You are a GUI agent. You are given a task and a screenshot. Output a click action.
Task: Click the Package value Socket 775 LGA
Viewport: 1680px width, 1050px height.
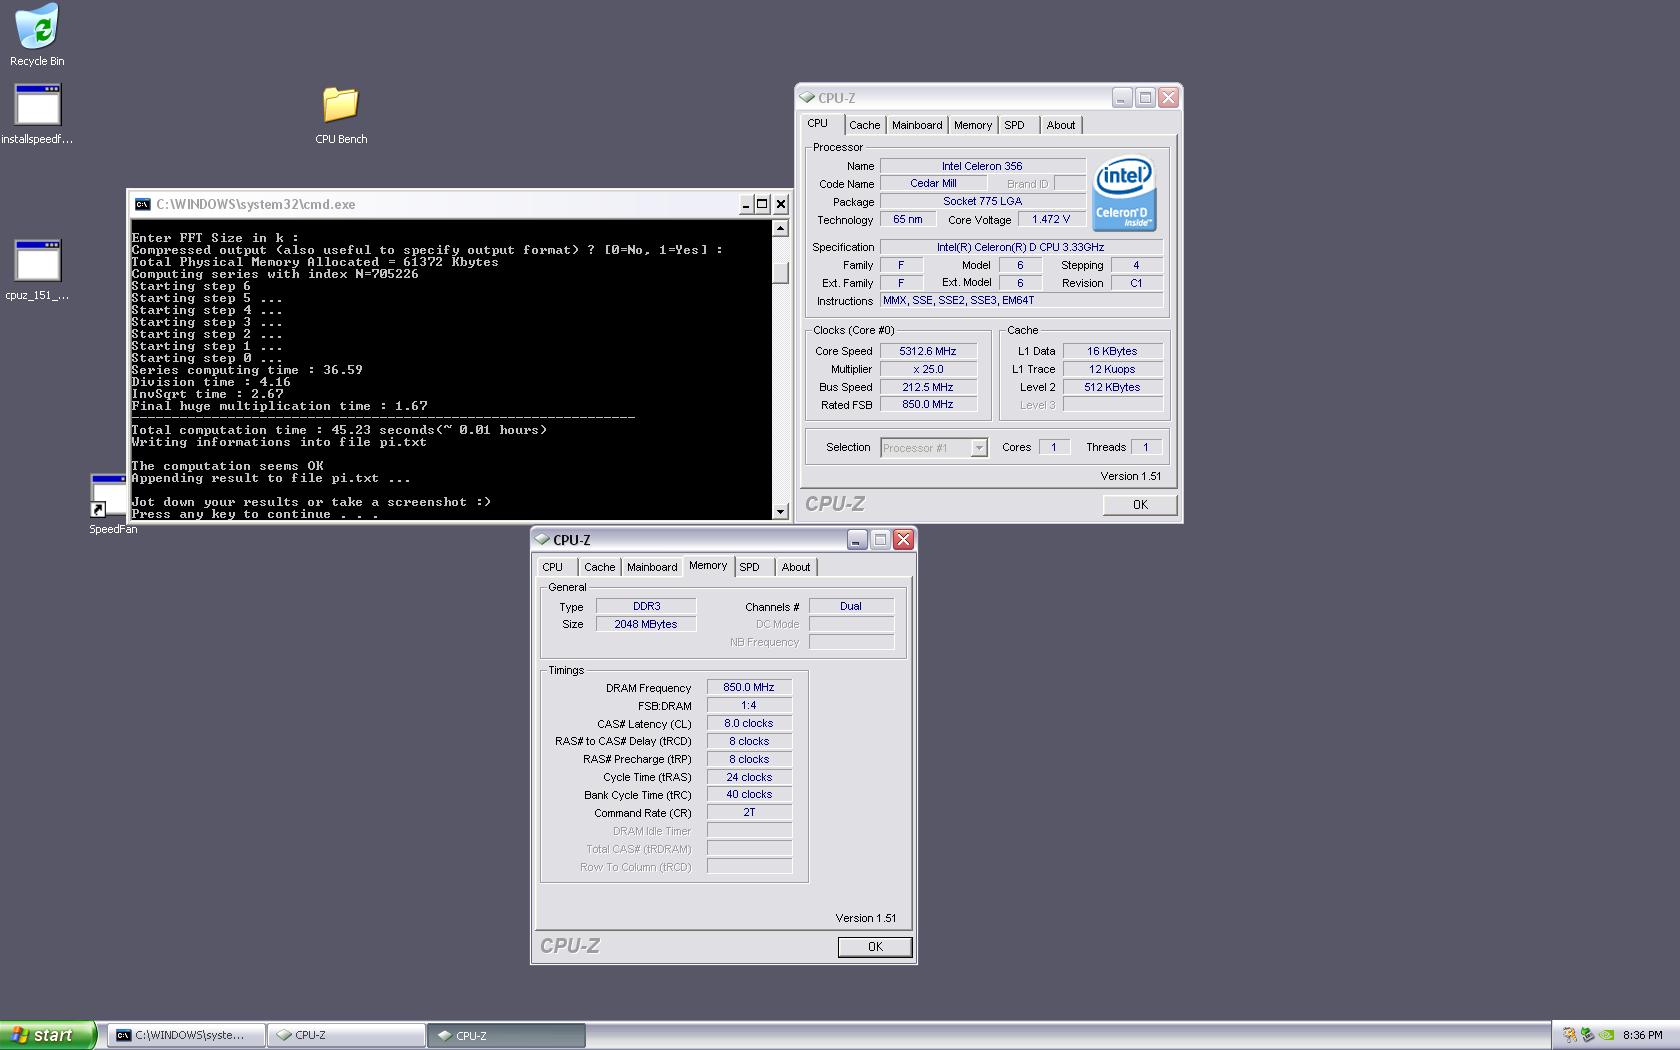[x=982, y=201]
